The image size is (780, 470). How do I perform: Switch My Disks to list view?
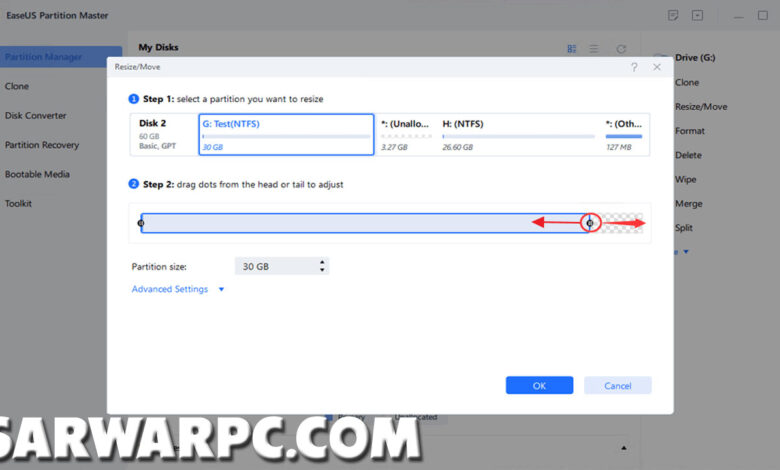click(594, 49)
